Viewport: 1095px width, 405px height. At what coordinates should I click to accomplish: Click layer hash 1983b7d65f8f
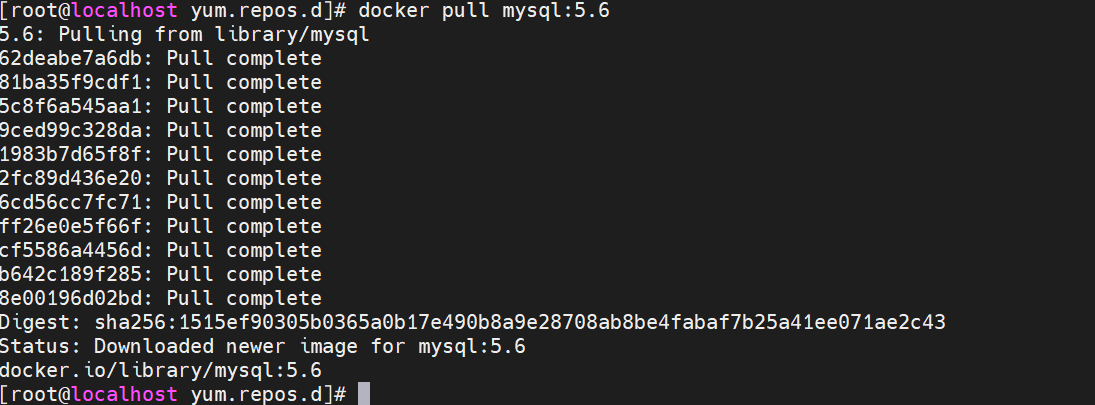pyautogui.click(x=77, y=155)
